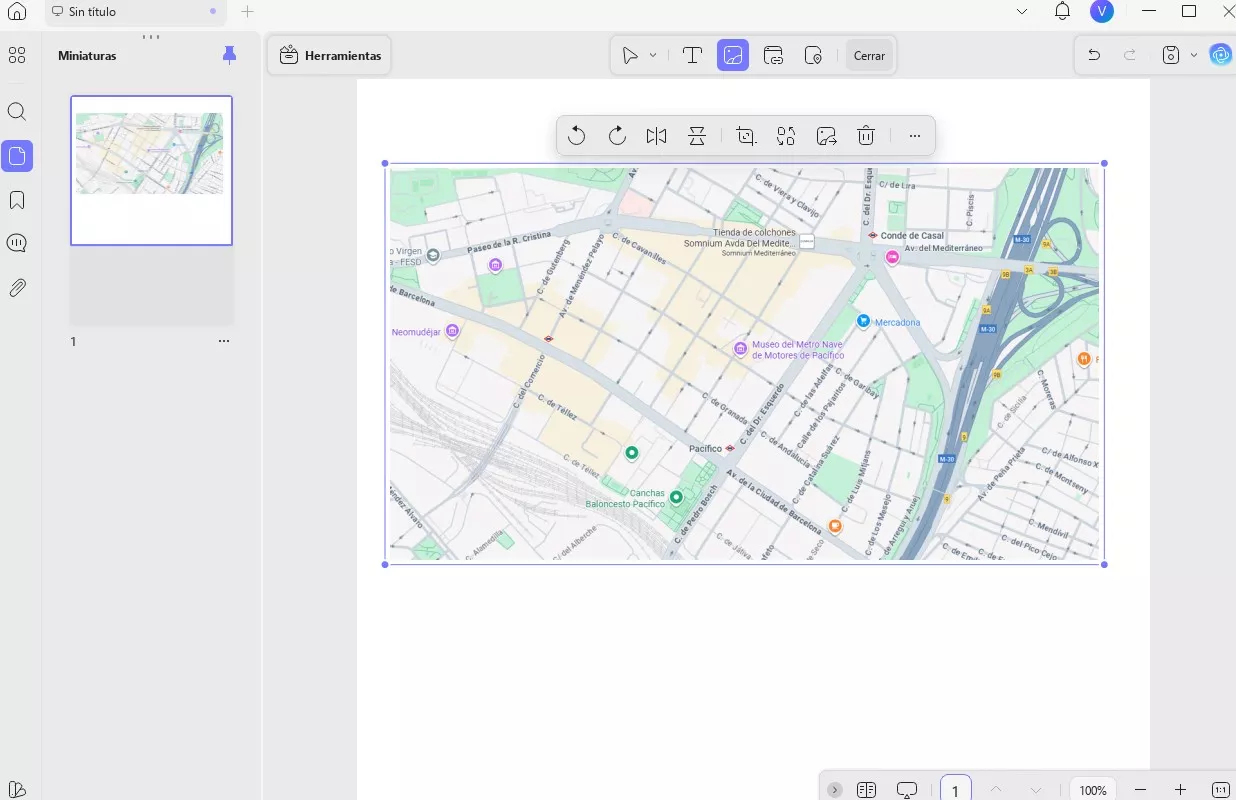1236x800 pixels.
Task: Expand the save options dropdown
Action: pos(1194,56)
